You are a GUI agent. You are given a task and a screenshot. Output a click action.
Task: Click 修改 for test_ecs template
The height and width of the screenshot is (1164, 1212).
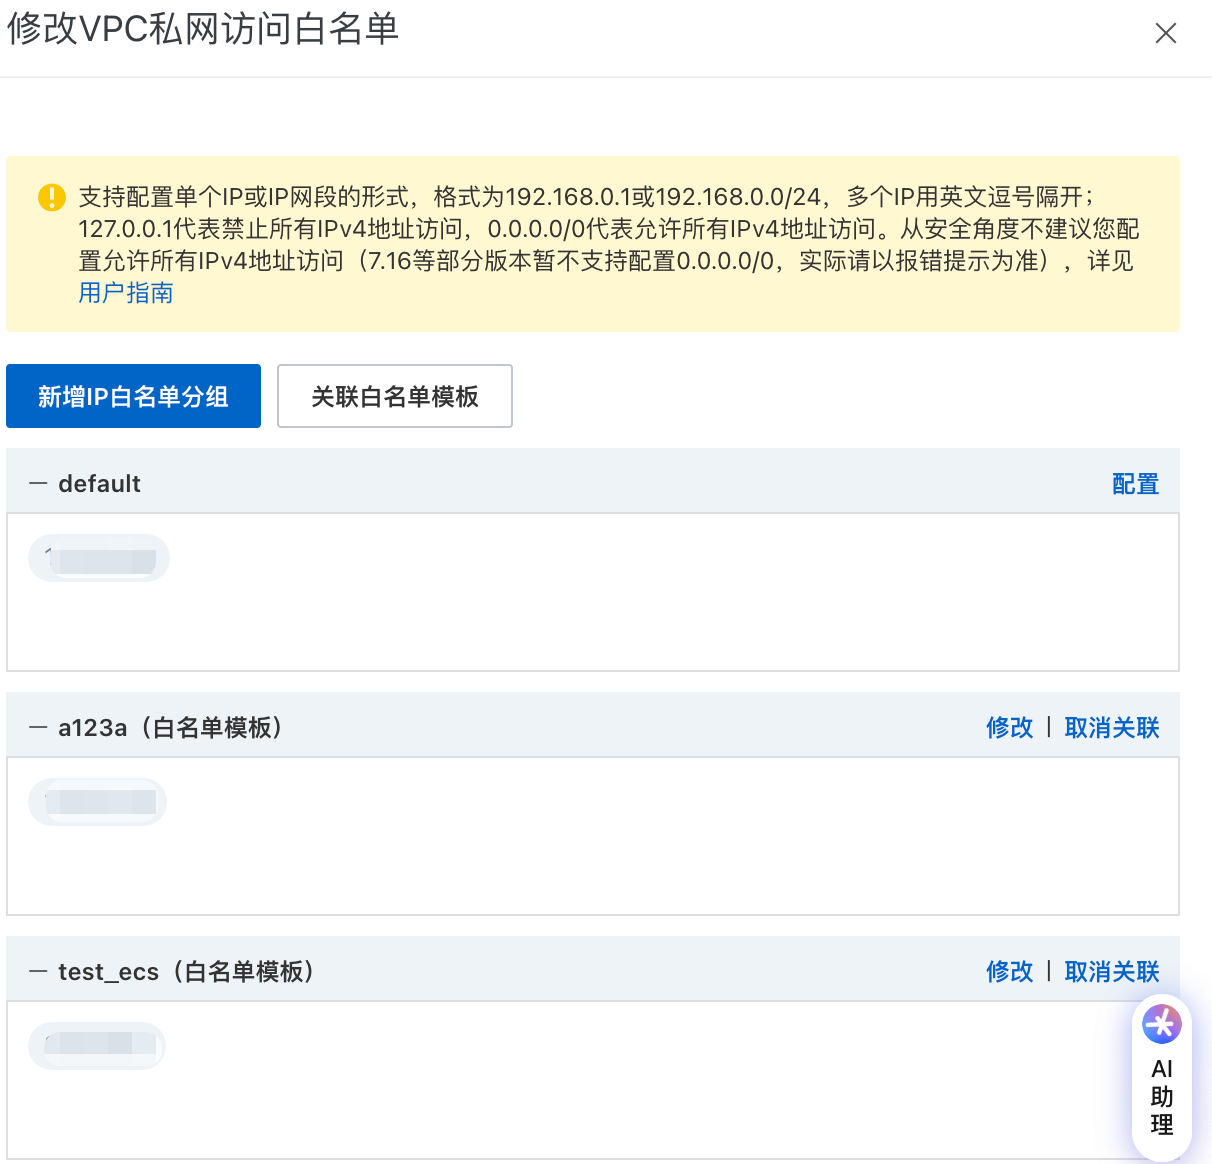1009,972
